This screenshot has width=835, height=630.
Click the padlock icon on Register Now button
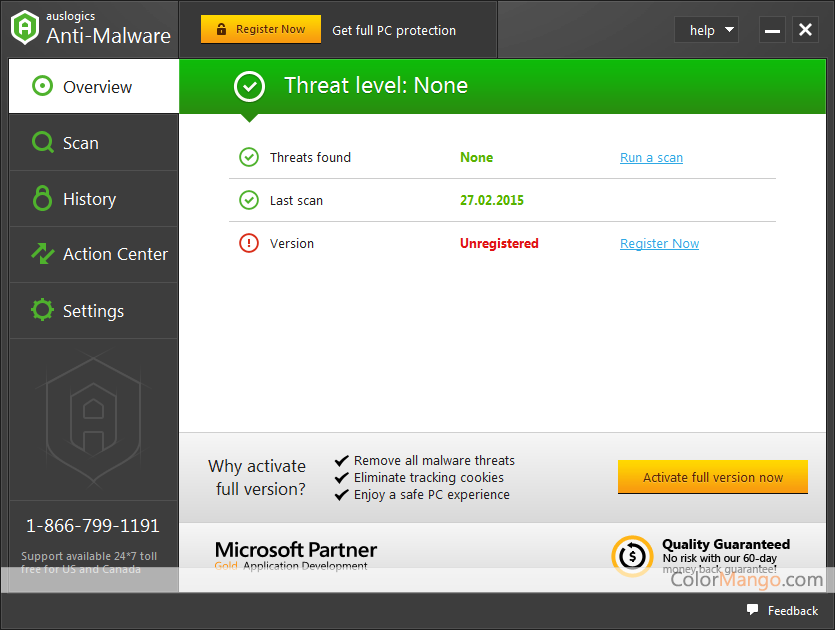click(222, 29)
